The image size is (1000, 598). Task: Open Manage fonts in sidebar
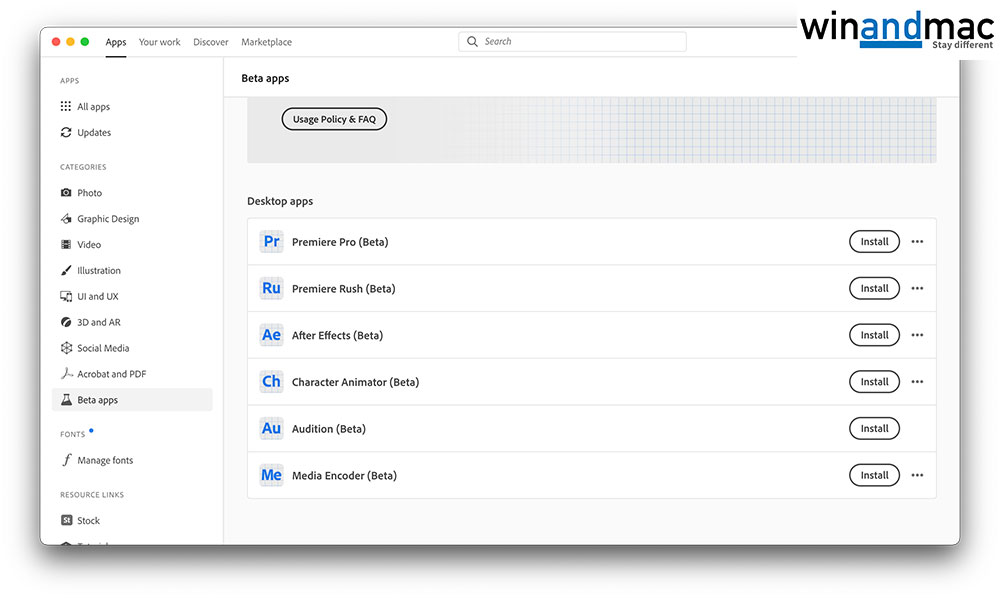tap(105, 460)
